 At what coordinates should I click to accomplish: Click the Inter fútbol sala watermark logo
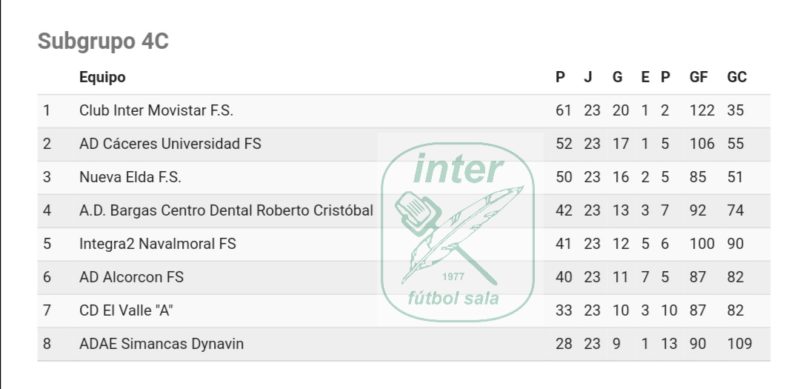458,231
